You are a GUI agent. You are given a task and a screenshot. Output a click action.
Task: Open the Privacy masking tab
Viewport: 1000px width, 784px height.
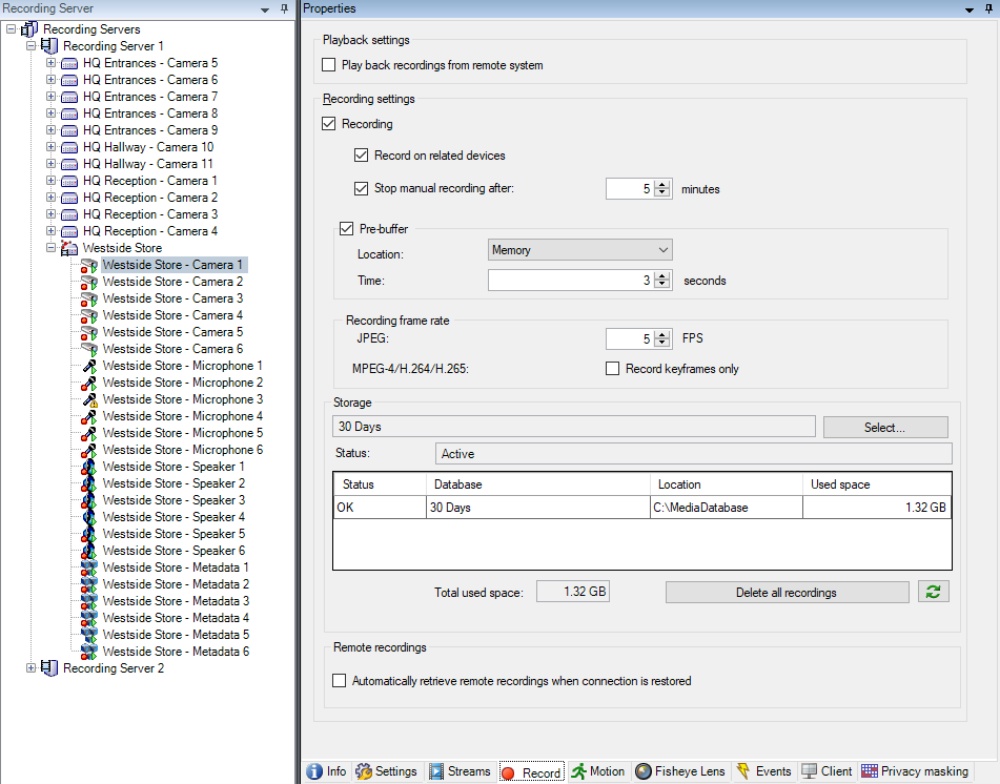coord(914,772)
